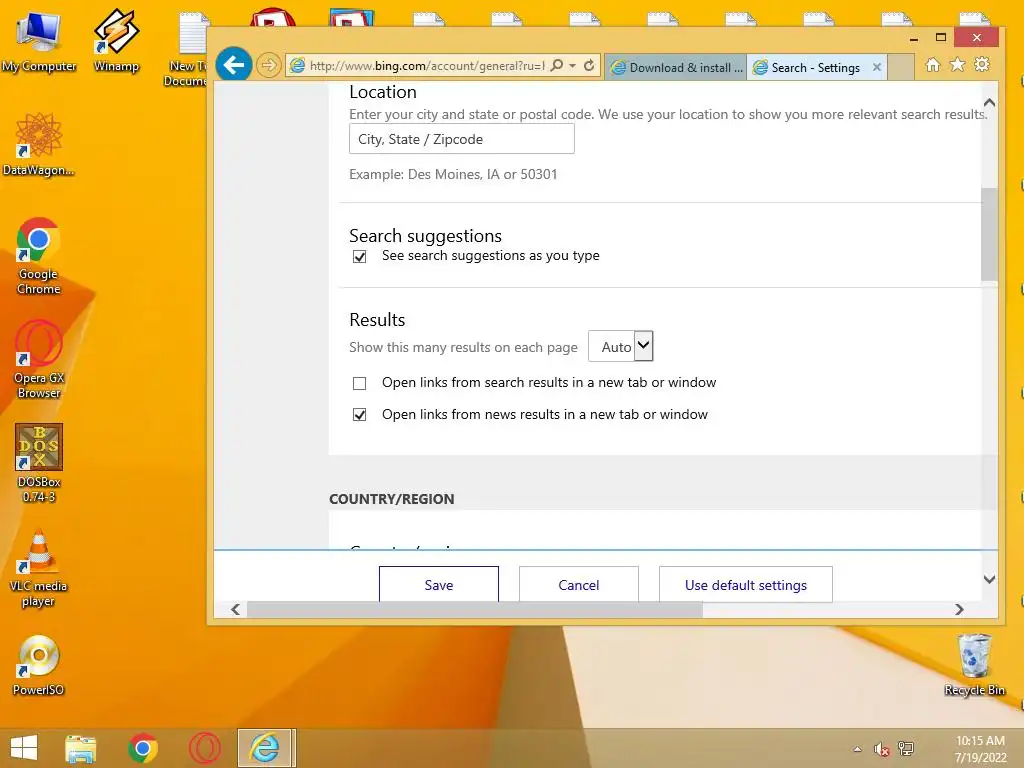The height and width of the screenshot is (768, 1024).
Task: Go back with the blue back arrow
Action: click(x=233, y=65)
